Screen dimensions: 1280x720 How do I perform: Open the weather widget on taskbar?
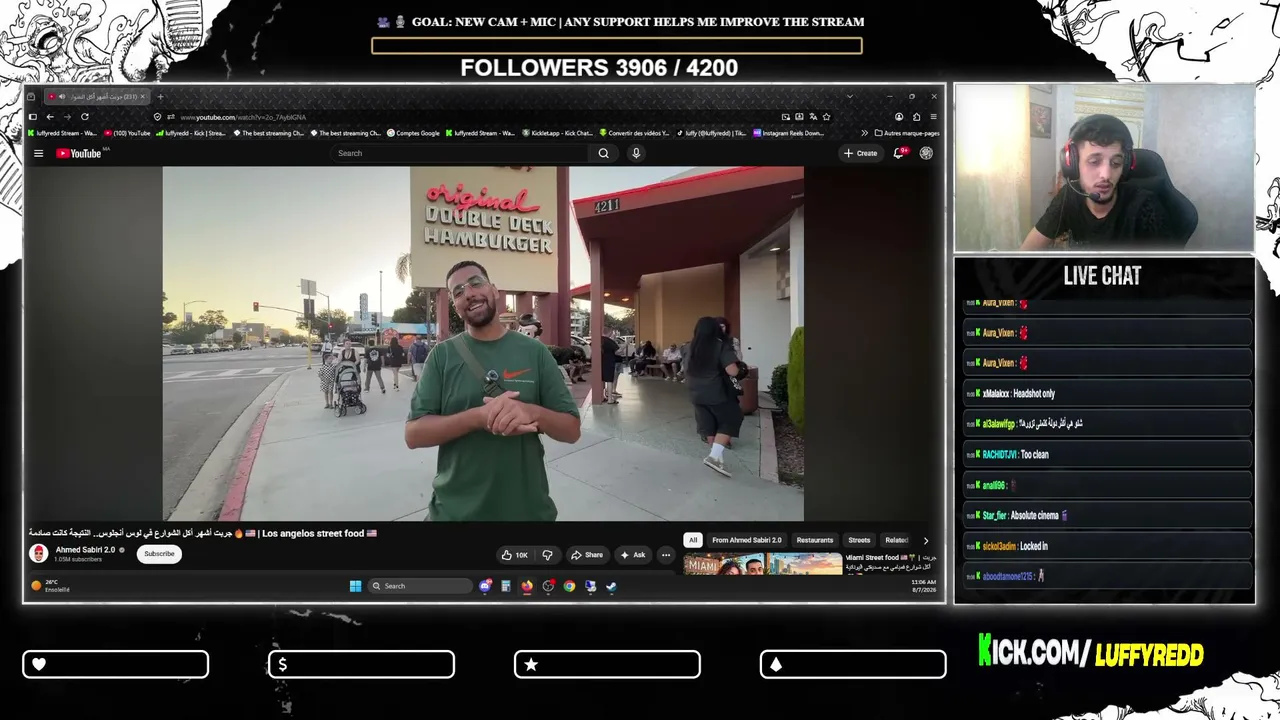pyautogui.click(x=52, y=586)
